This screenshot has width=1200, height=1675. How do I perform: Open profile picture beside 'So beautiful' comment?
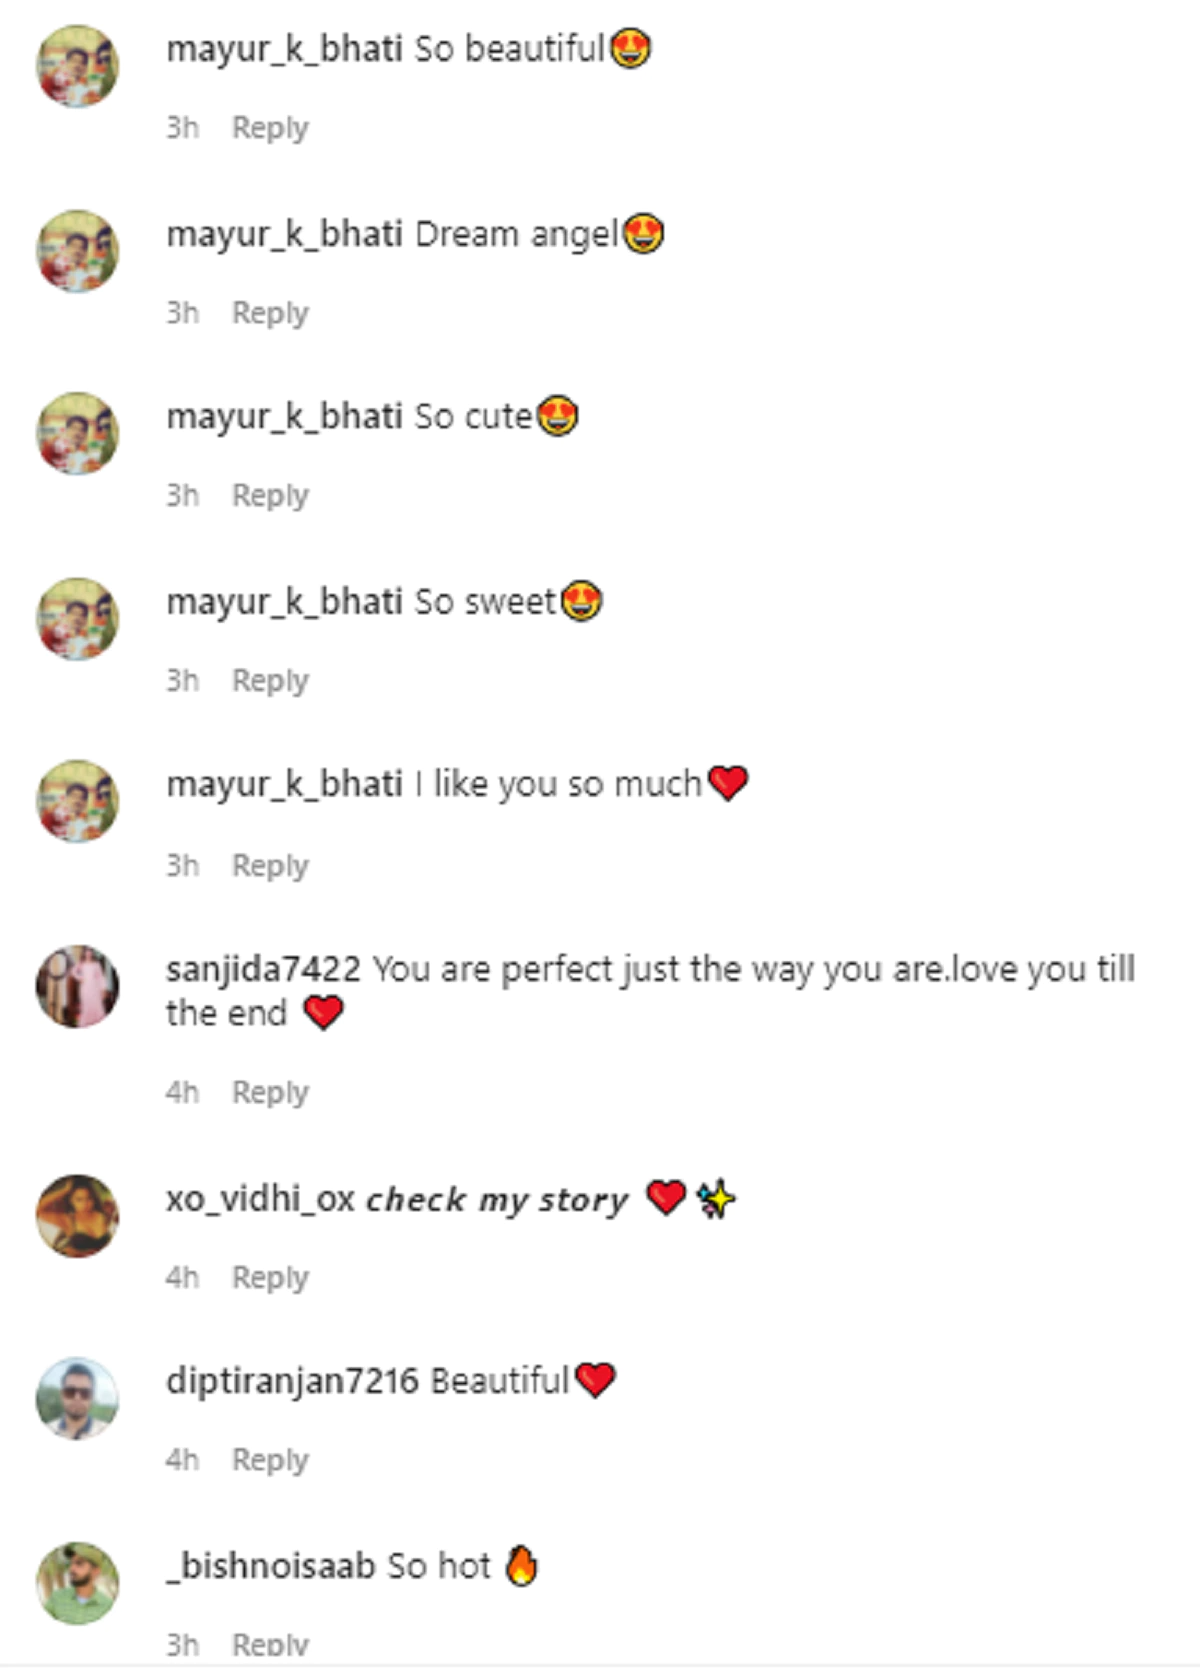tap(77, 66)
